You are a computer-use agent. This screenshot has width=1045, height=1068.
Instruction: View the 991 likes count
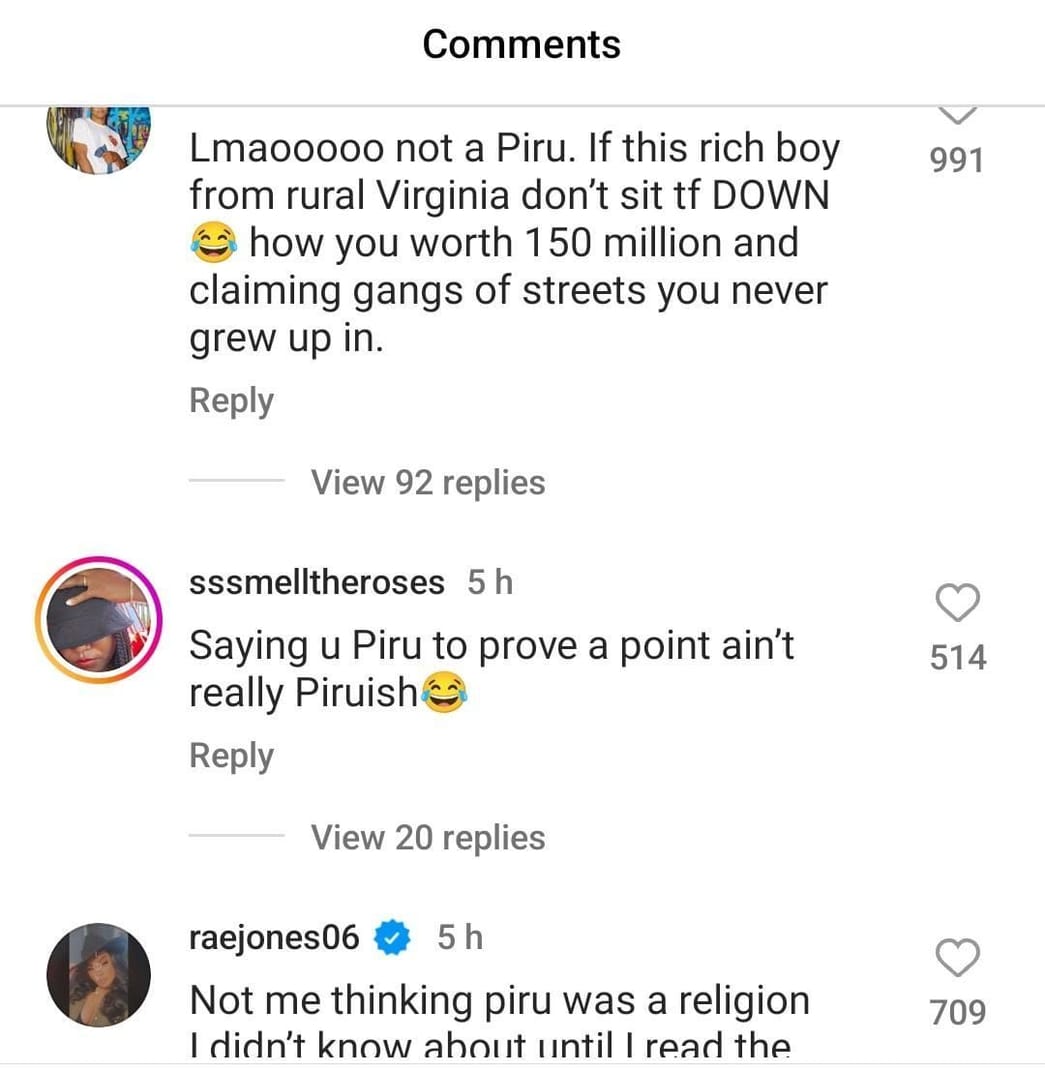pyautogui.click(x=957, y=160)
